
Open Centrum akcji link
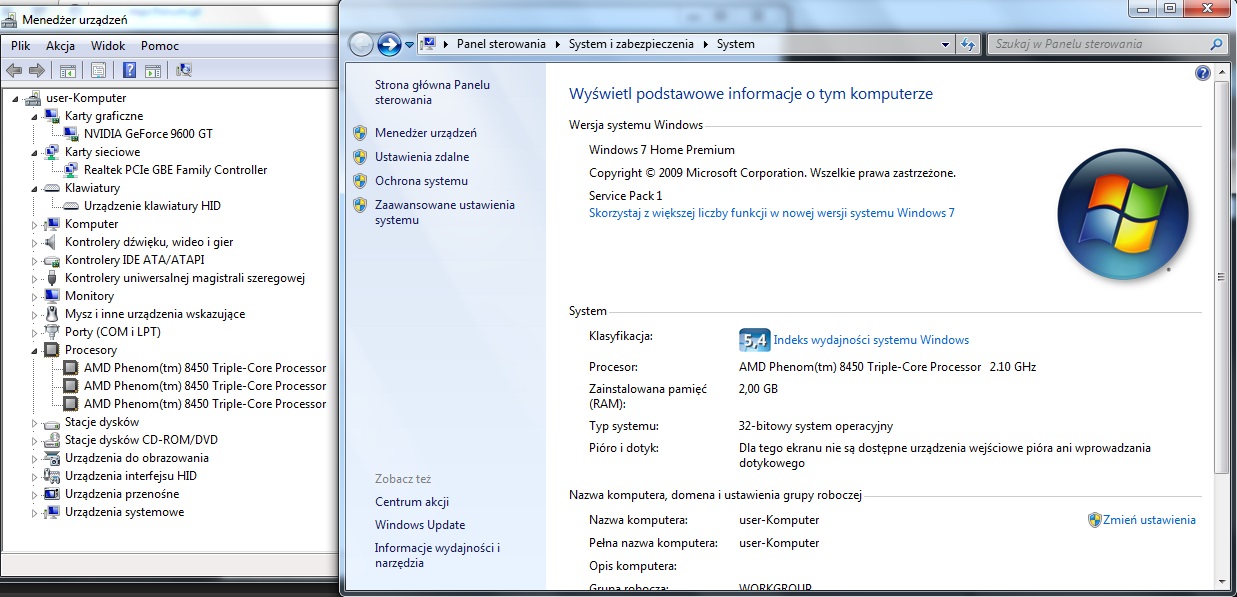coord(412,502)
